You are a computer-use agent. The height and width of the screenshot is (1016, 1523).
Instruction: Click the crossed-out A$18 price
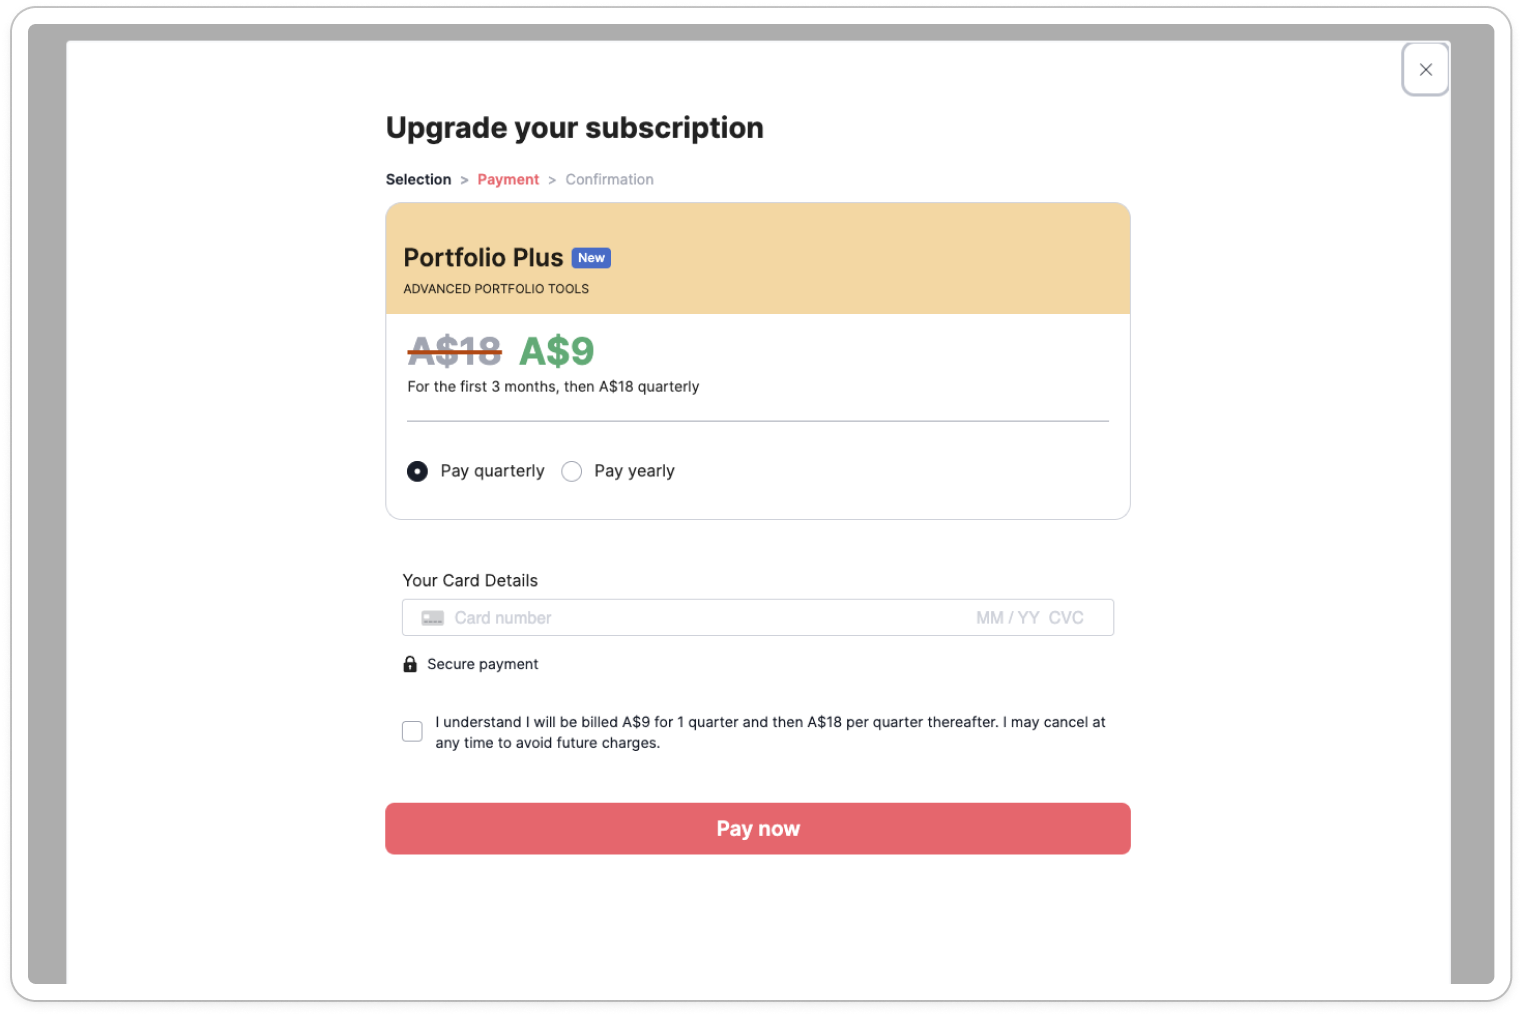click(454, 351)
